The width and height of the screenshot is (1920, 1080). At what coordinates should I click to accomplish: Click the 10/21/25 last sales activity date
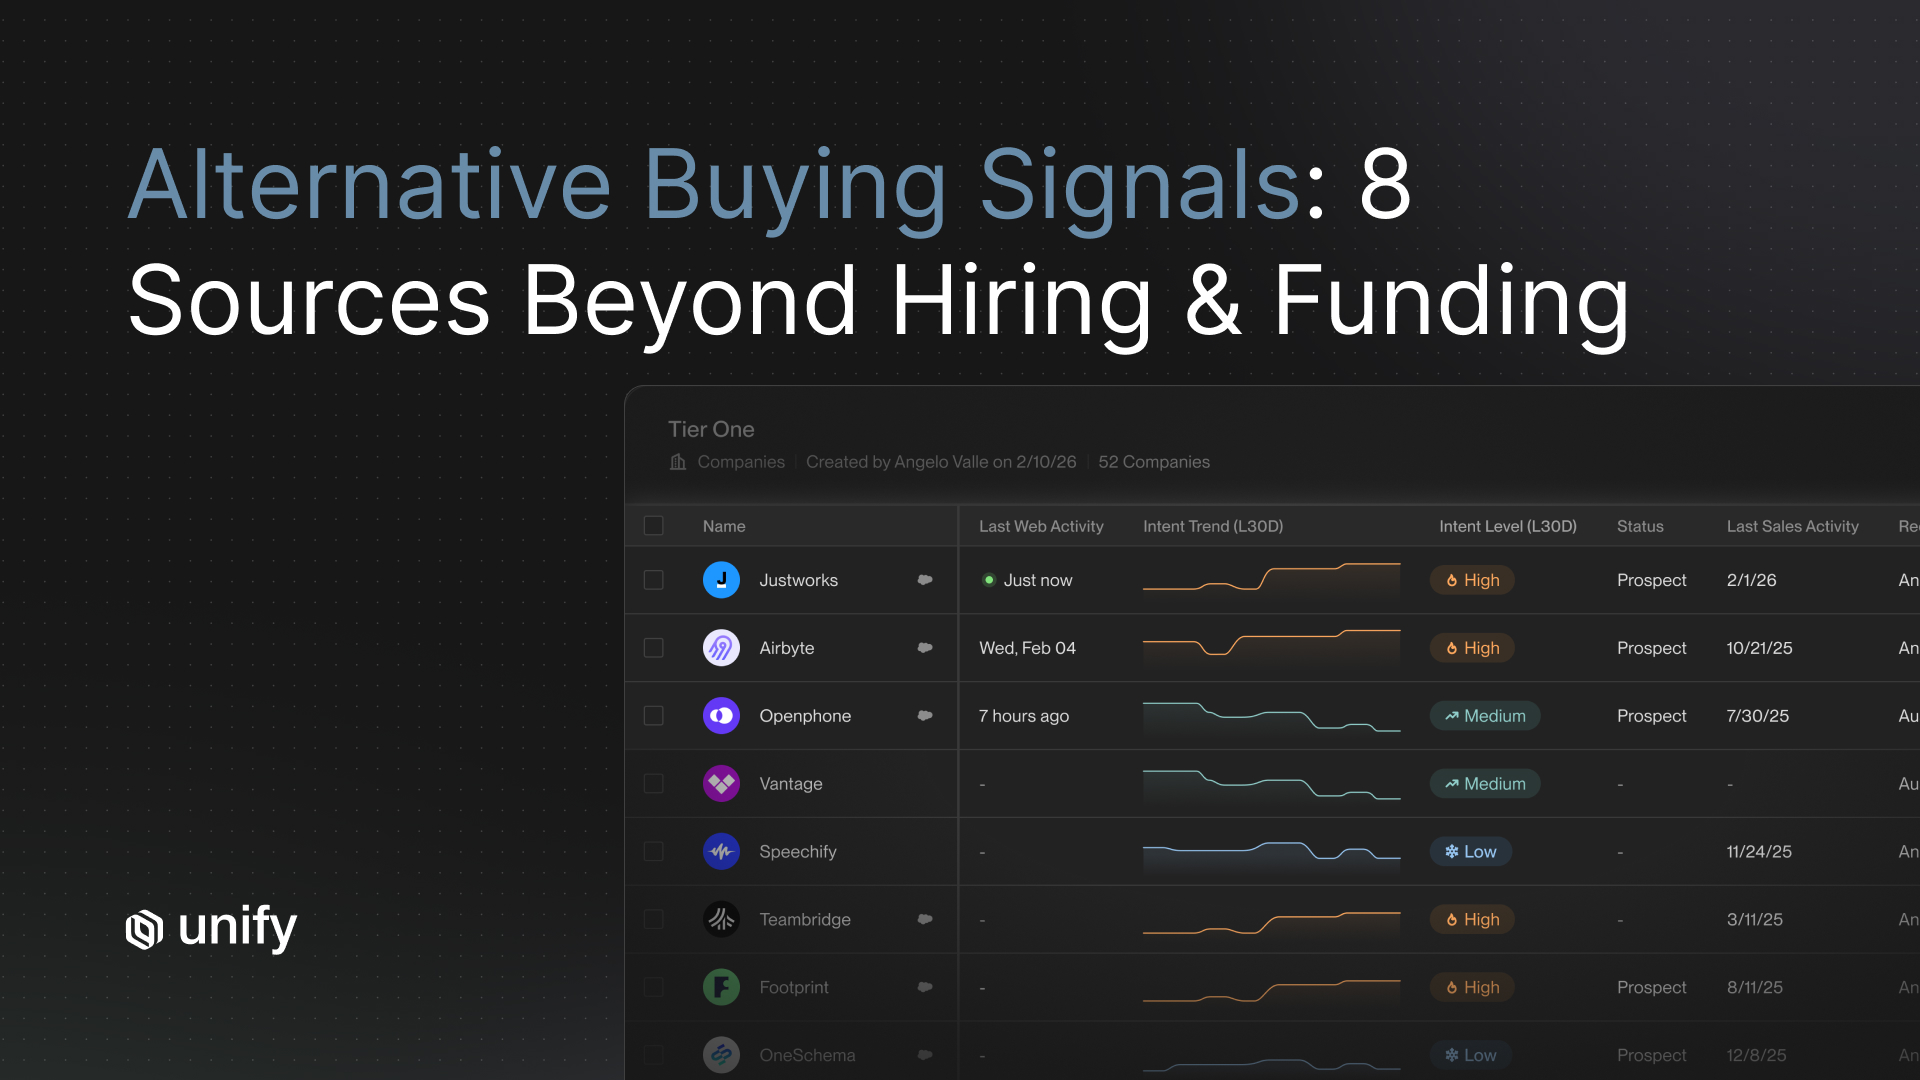1759,648
